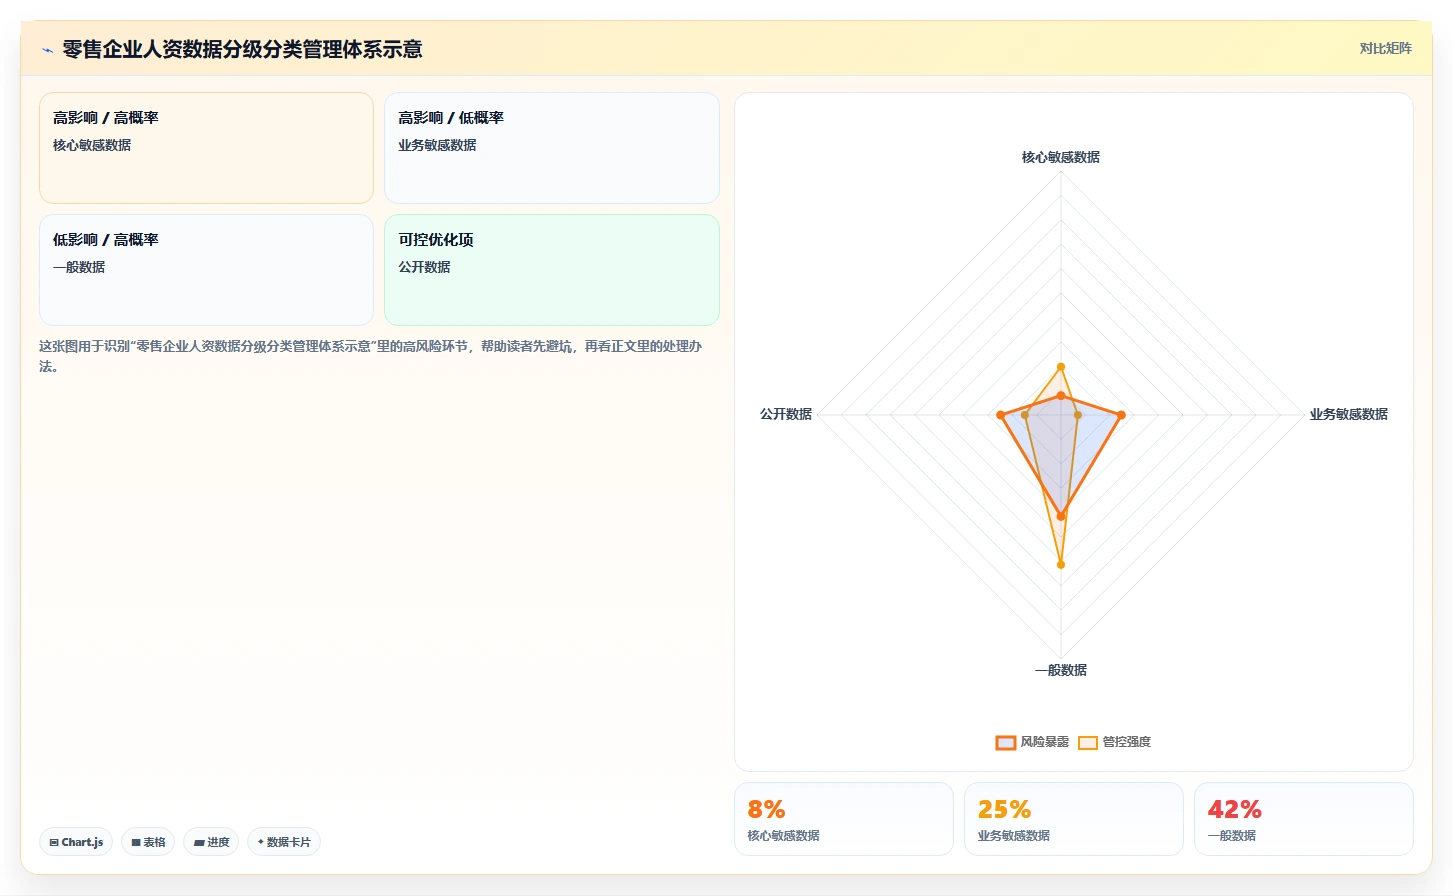1453x896 pixels.
Task: Click the 管控强度 legend label
Action: click(1126, 742)
